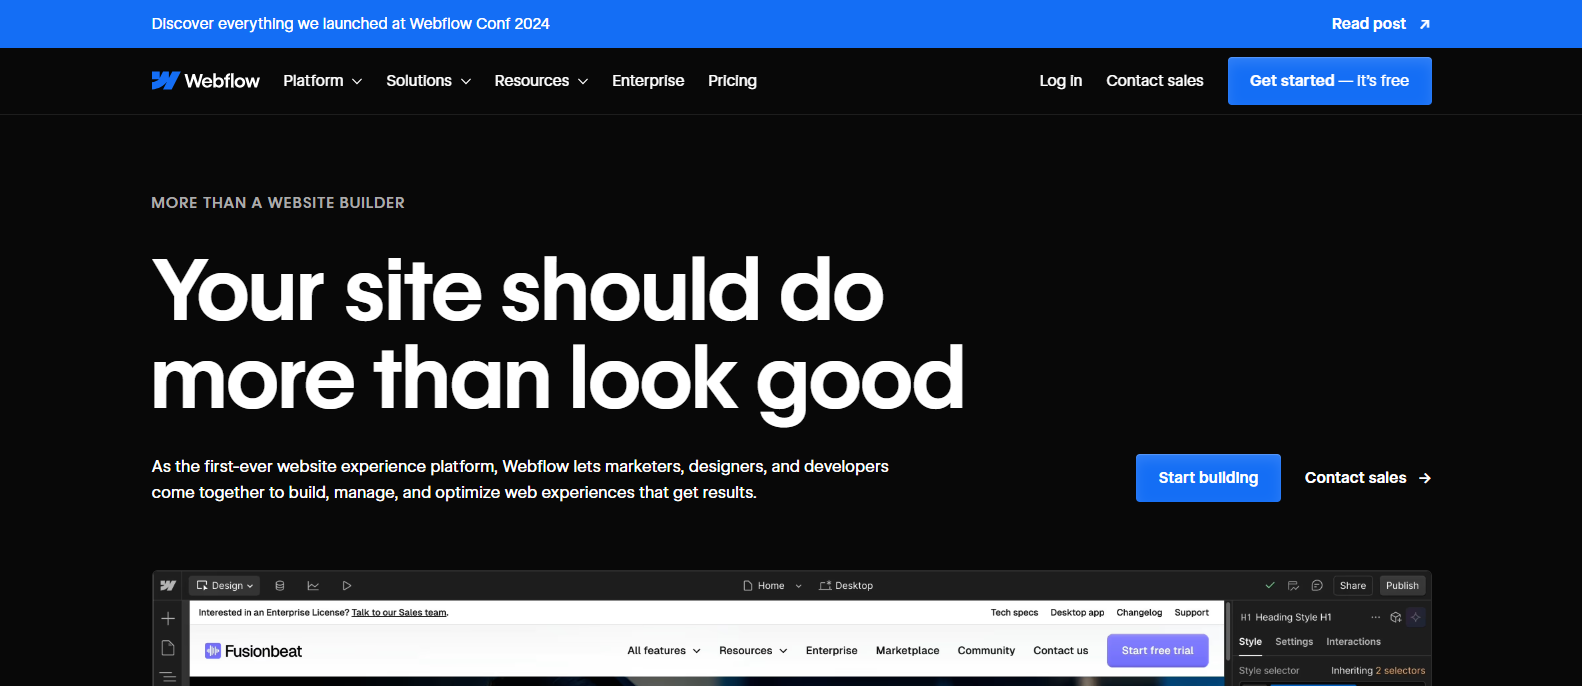Open the audit/review icon next to checkmark

coord(1293,586)
